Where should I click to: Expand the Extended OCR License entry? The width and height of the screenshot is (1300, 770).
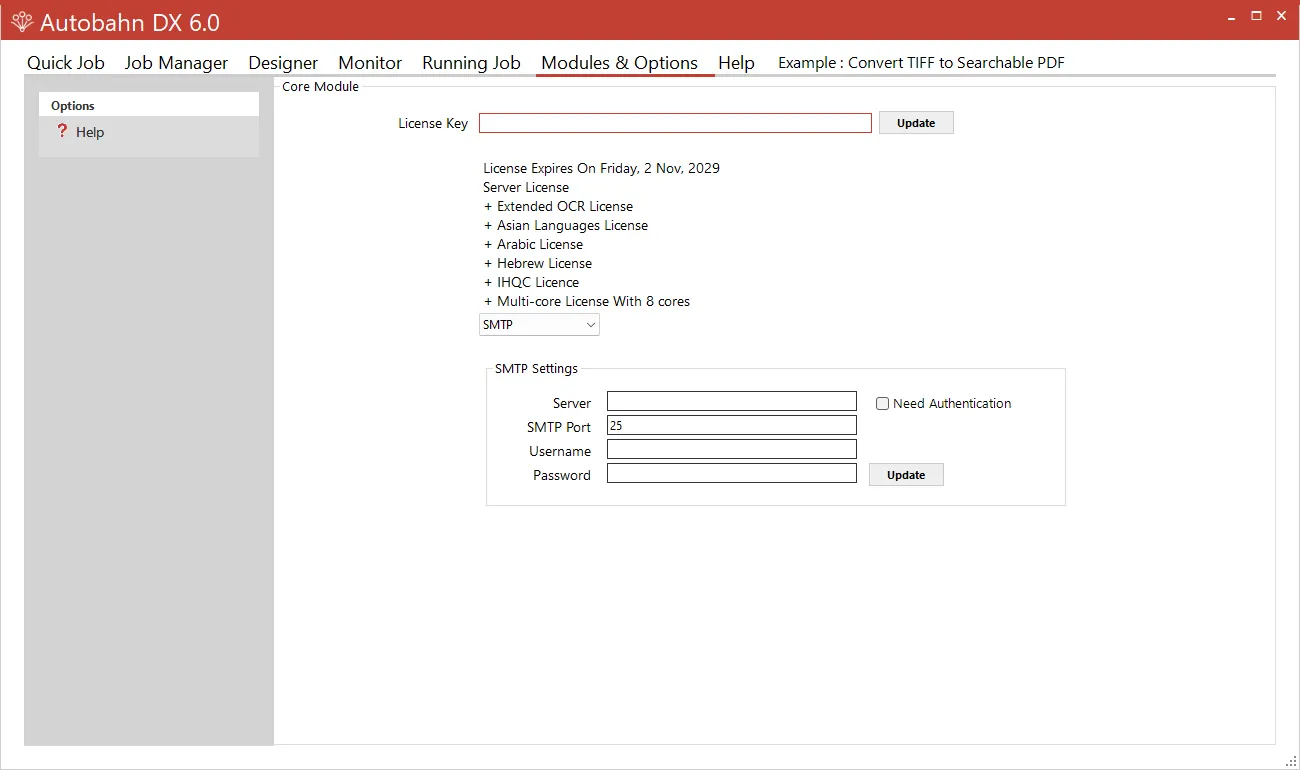tap(487, 206)
